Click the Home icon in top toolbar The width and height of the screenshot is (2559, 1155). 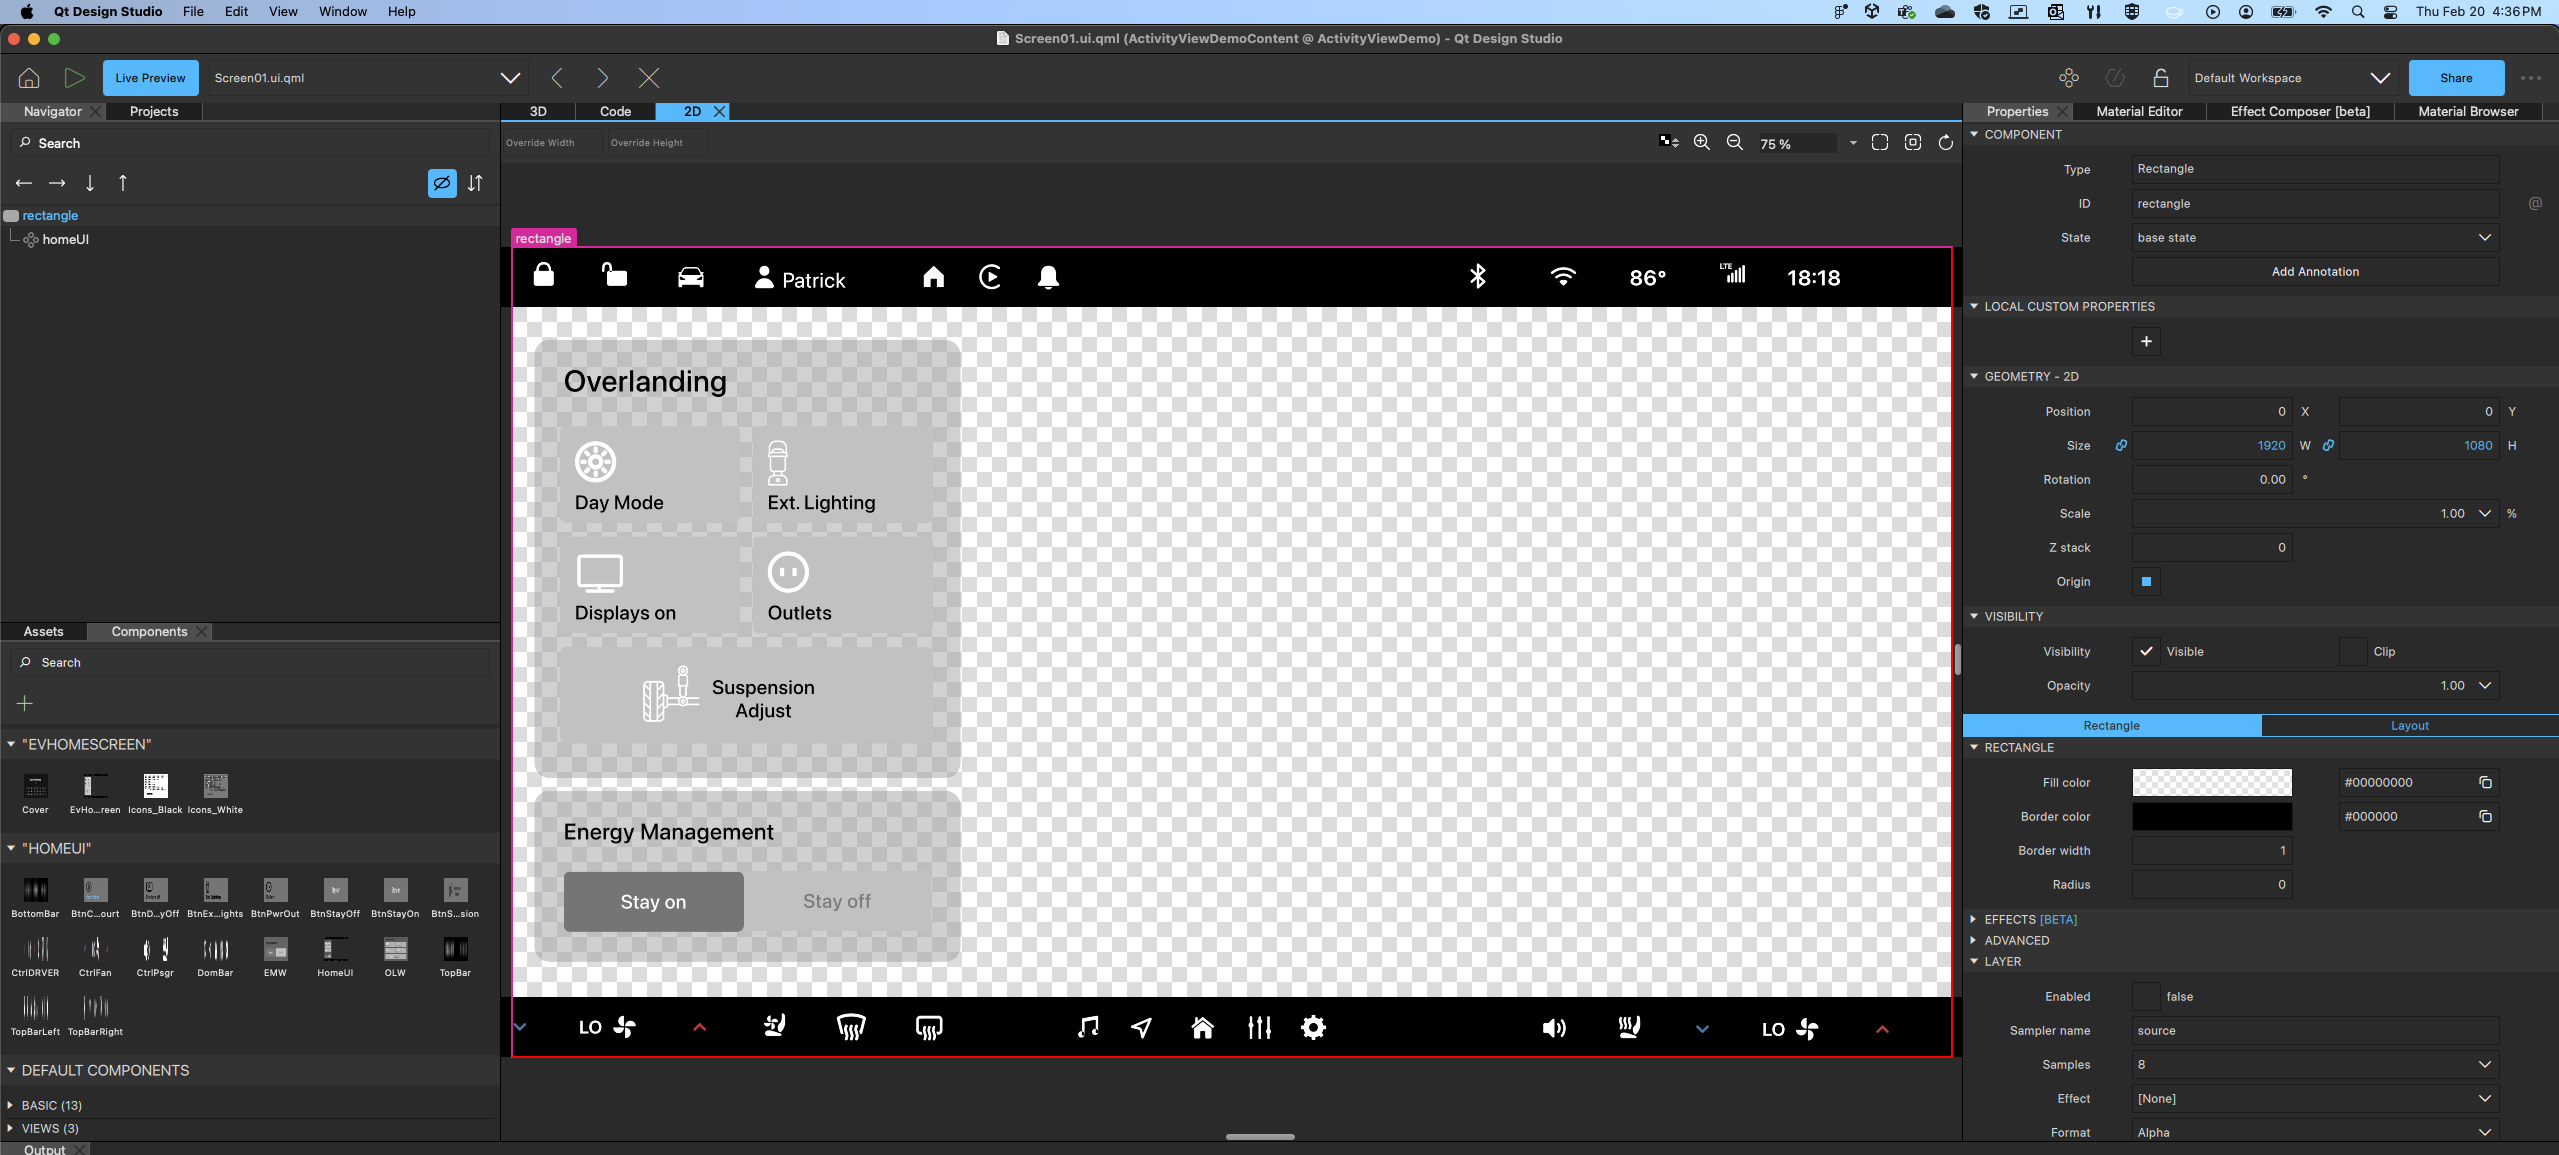coord(29,78)
